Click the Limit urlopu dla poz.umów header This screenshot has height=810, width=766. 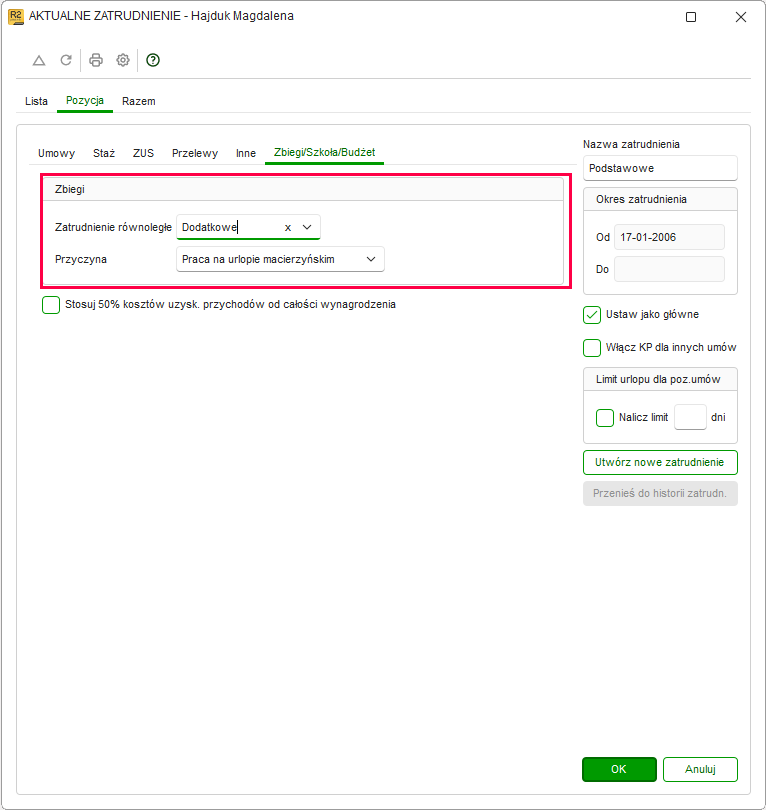tap(660, 379)
